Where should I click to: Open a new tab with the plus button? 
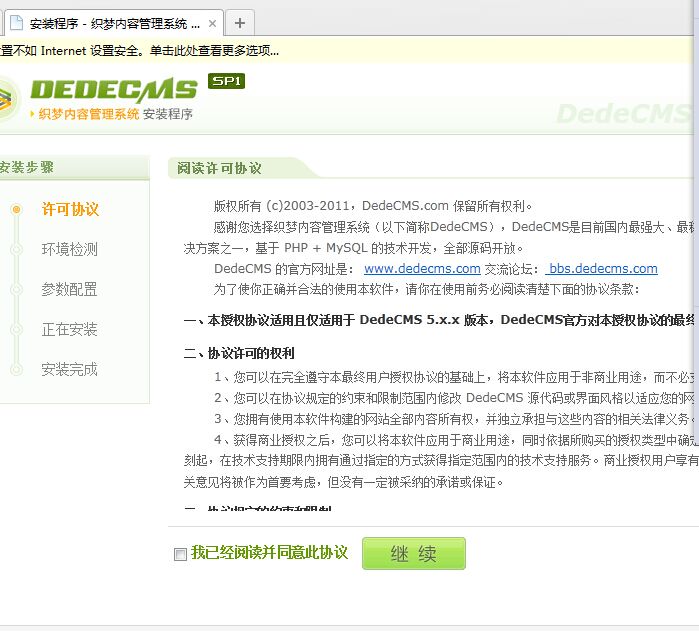(240, 22)
